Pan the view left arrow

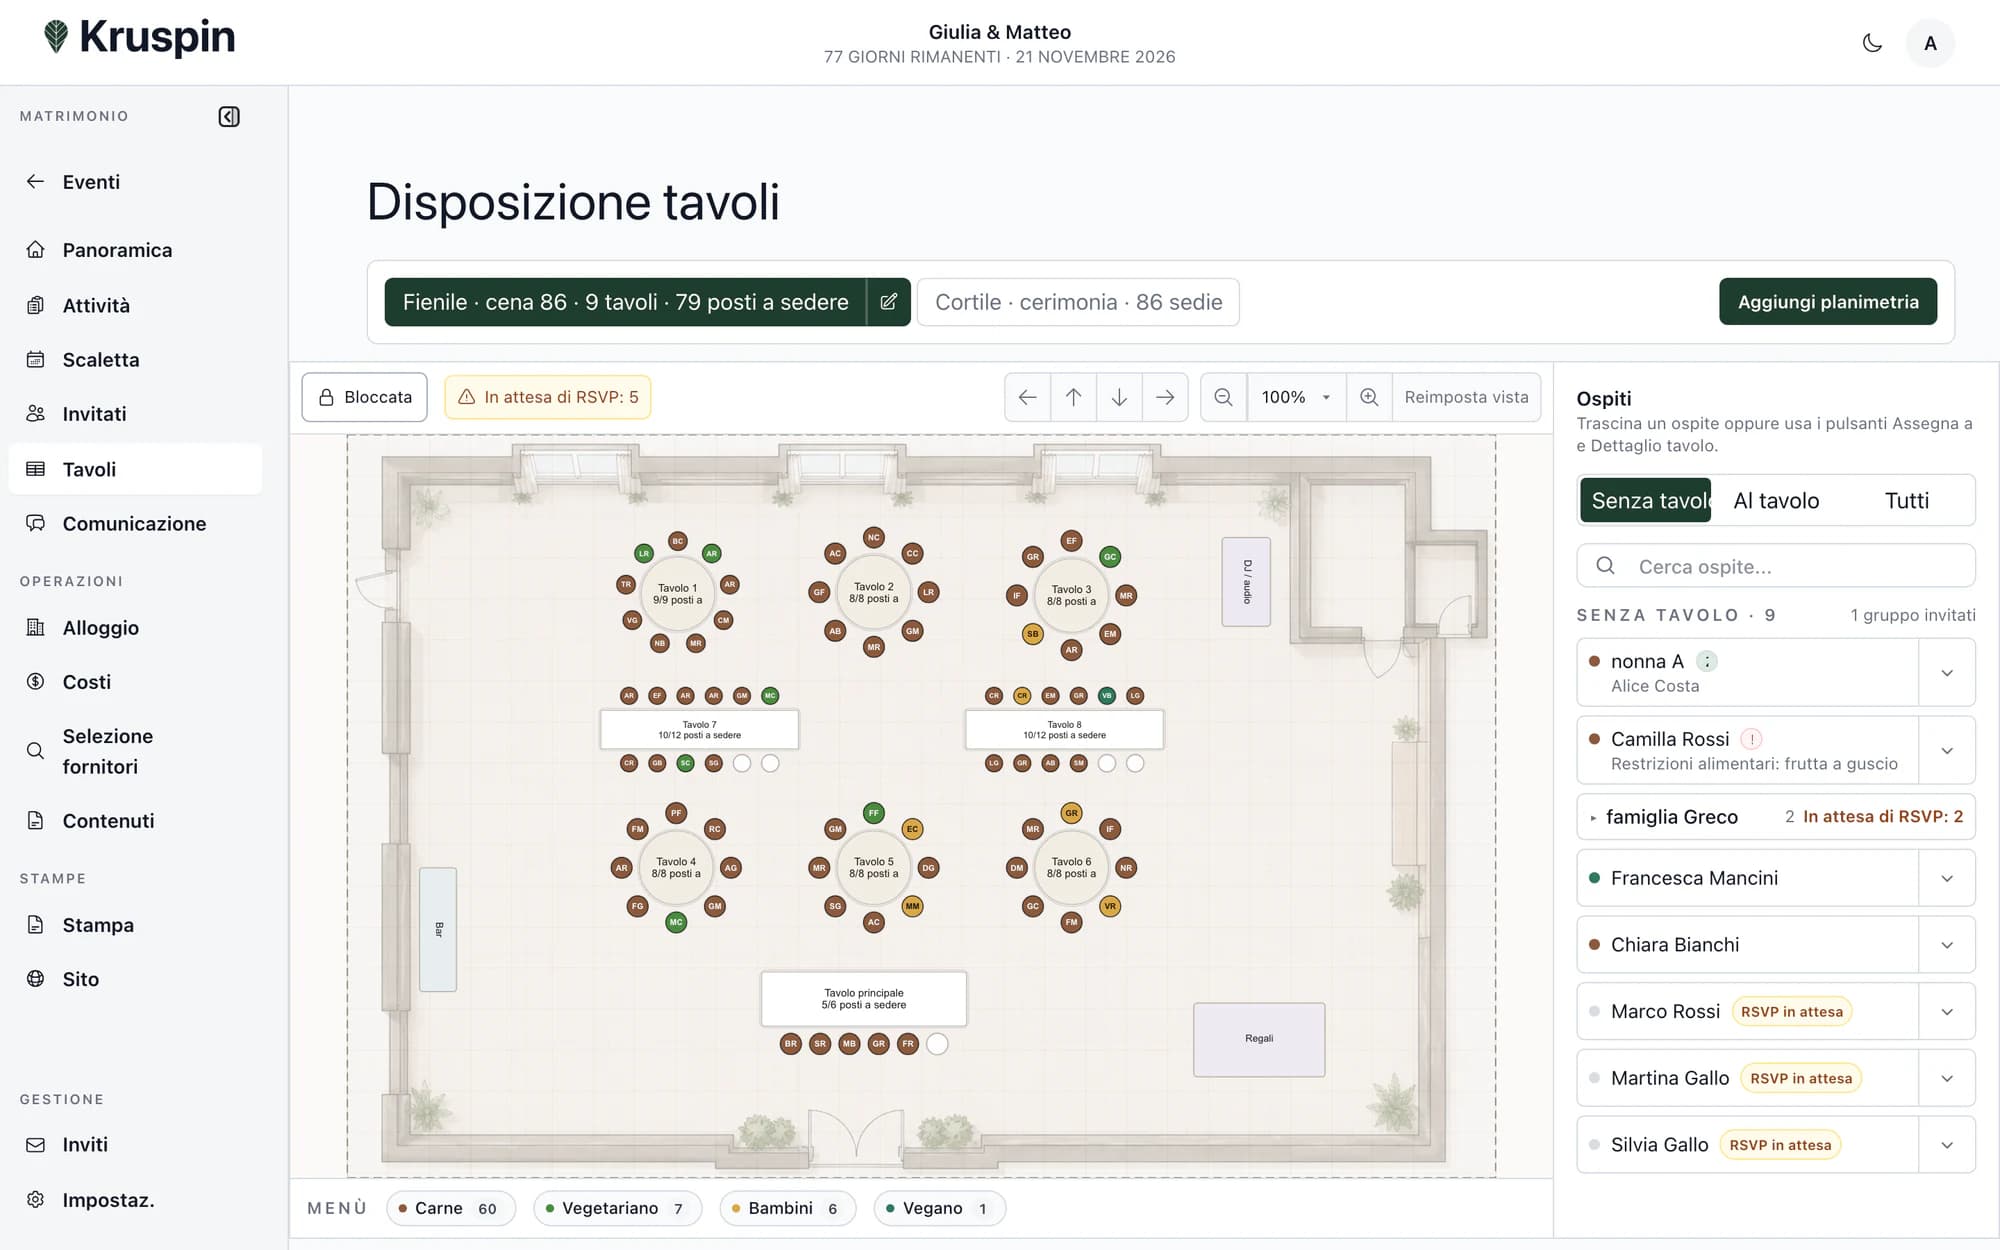coord(1027,397)
